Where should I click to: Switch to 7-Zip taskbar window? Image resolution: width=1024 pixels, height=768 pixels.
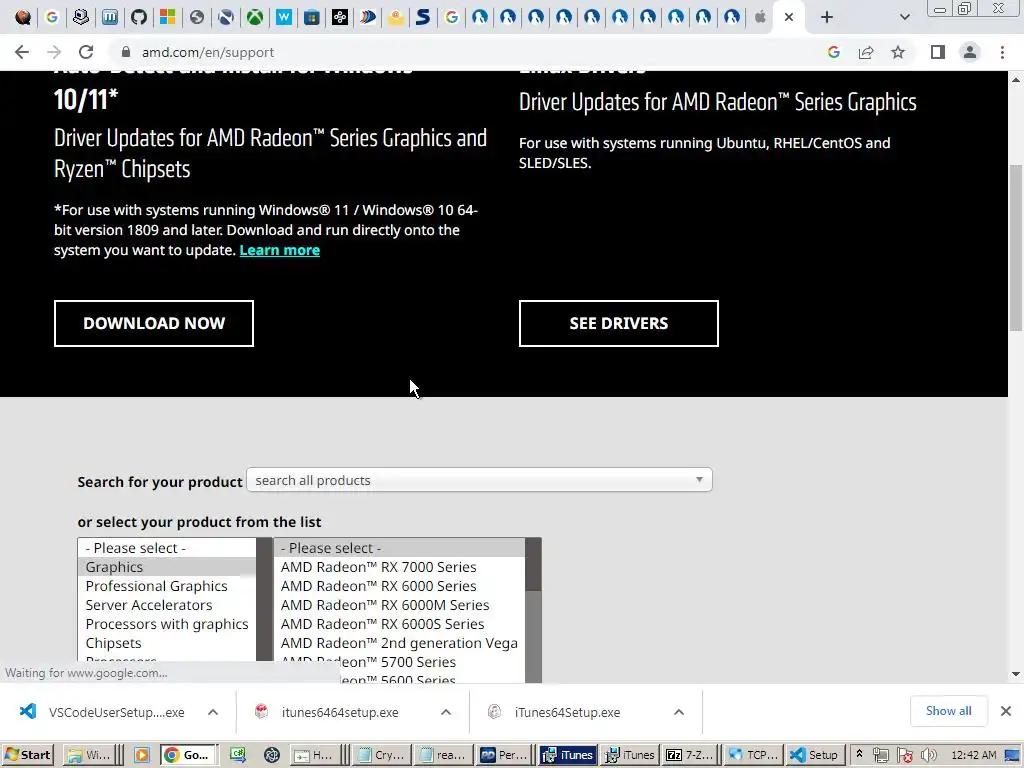(x=689, y=755)
